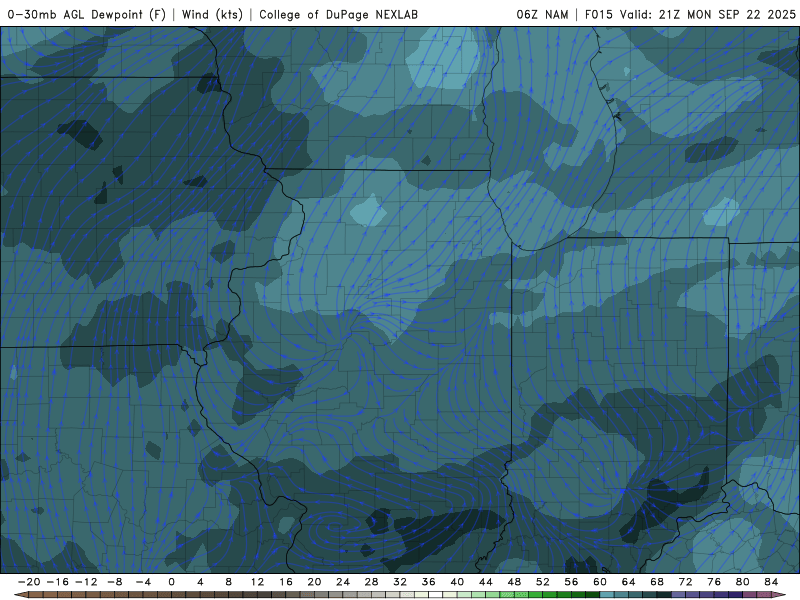Click the 36 legend value
Screen dimensions: 800x600
coord(429,582)
